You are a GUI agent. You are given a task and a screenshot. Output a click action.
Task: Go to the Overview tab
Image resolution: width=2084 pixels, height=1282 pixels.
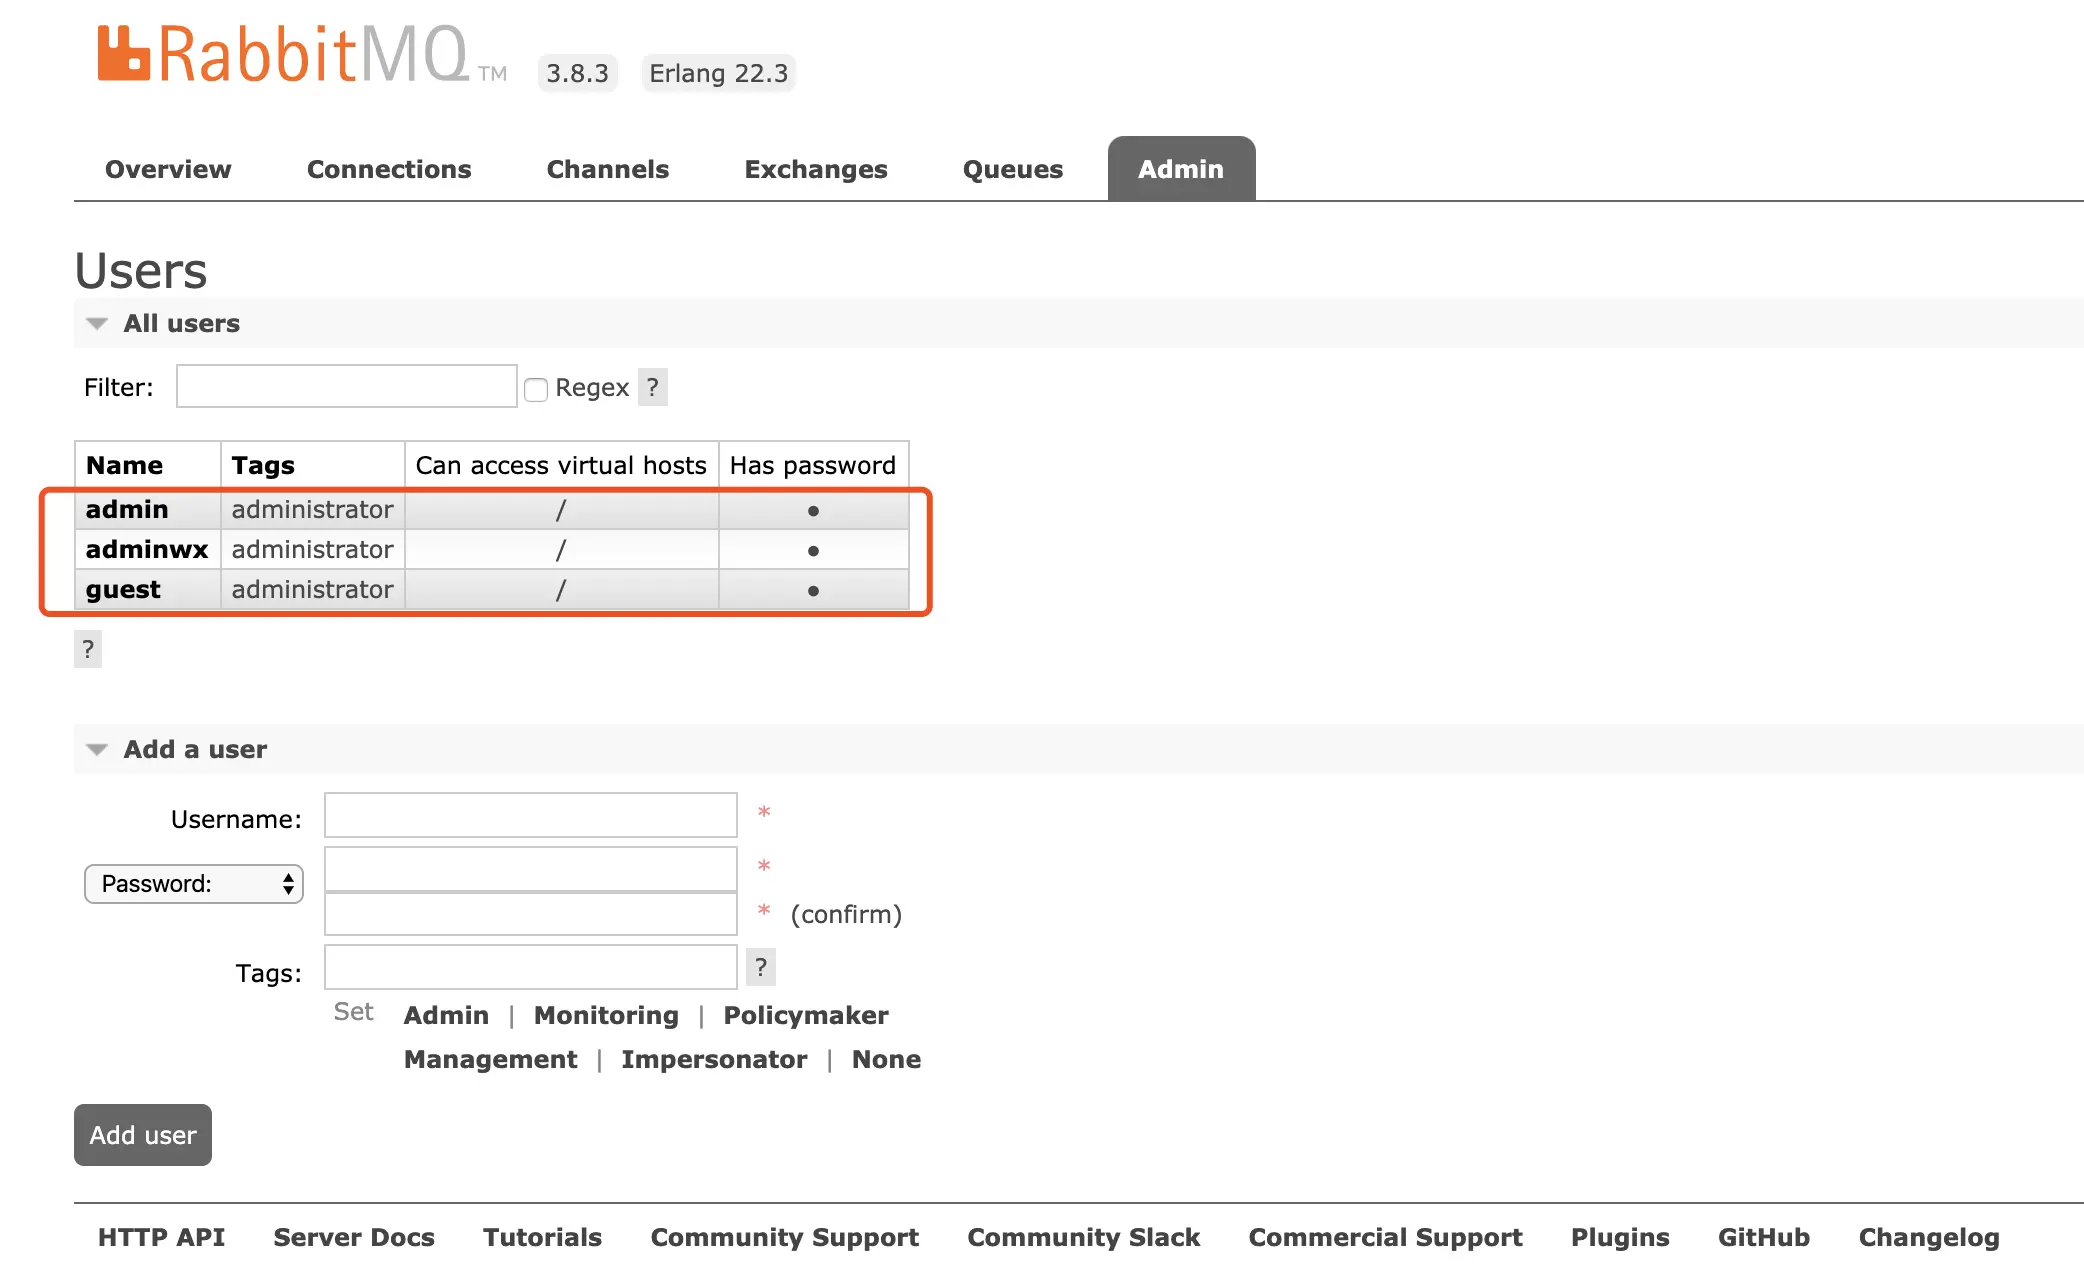click(168, 170)
